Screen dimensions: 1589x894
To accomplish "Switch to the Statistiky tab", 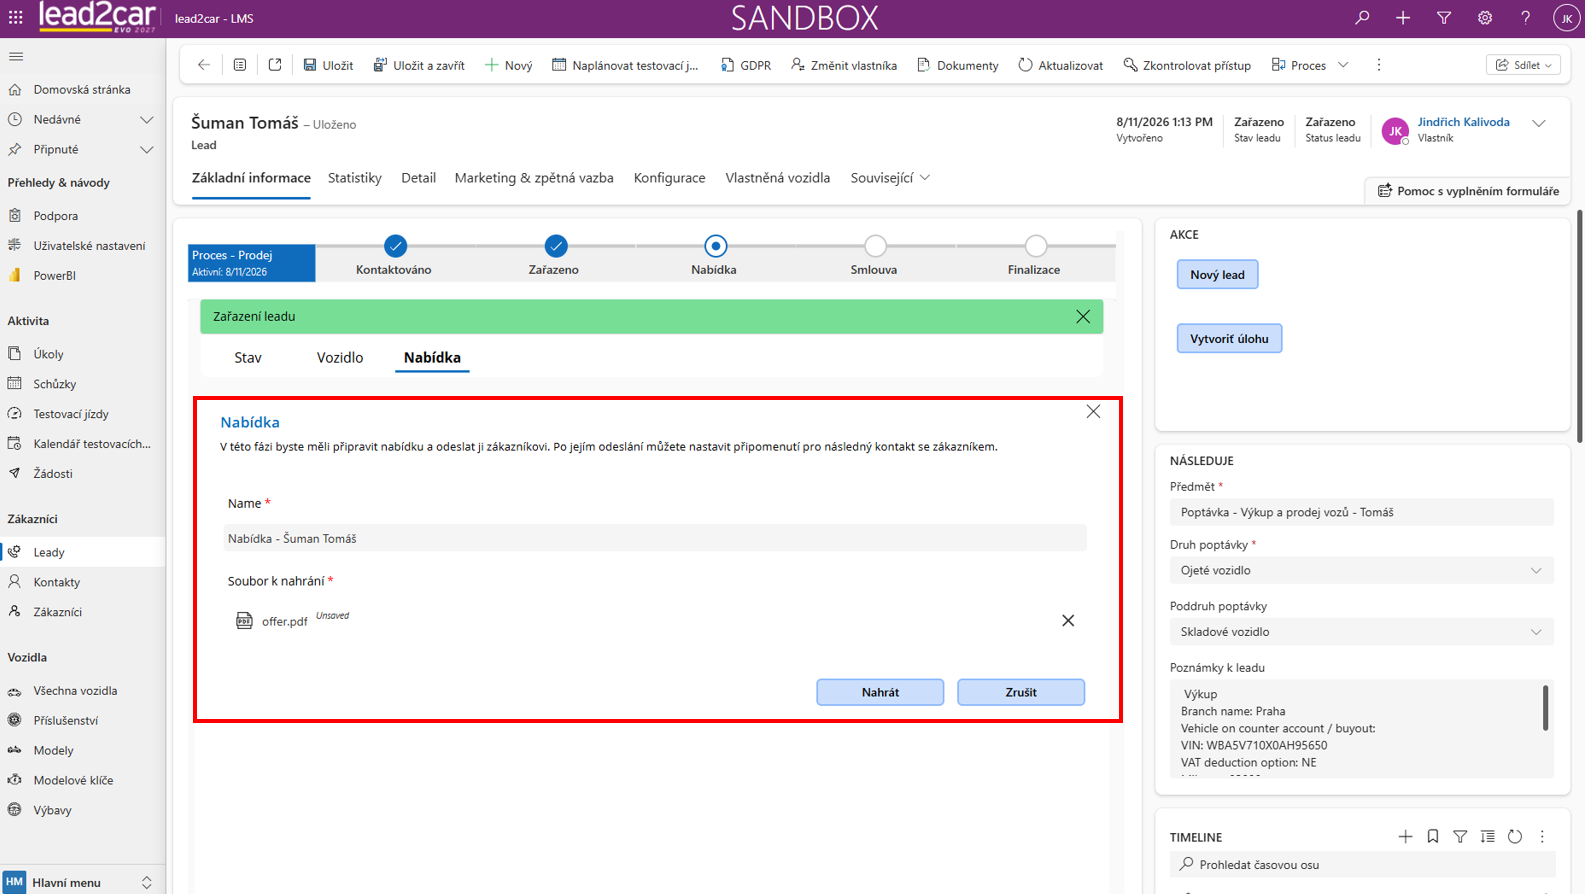I will 355,178.
